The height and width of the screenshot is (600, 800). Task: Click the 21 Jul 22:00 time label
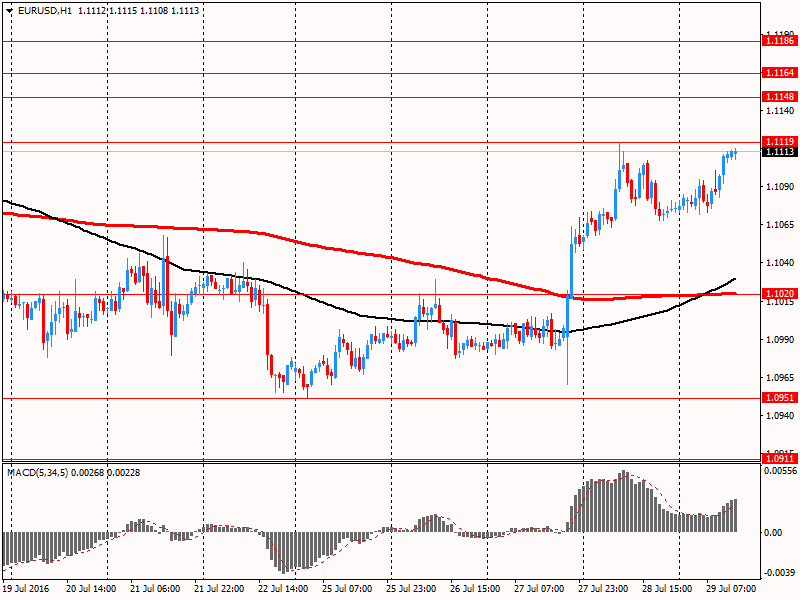pos(219,588)
